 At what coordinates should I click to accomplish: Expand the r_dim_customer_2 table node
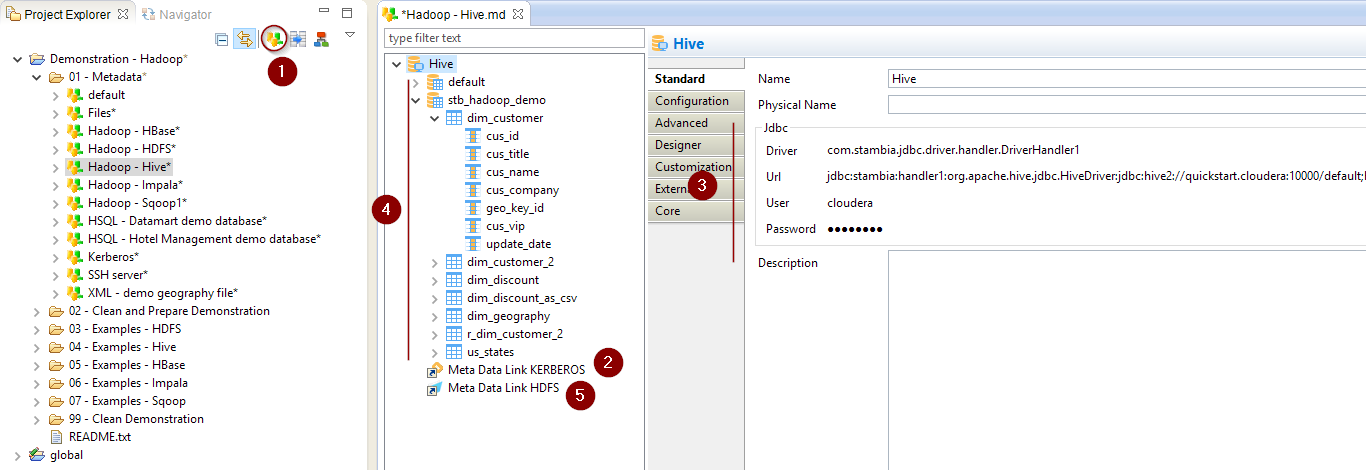(x=434, y=334)
